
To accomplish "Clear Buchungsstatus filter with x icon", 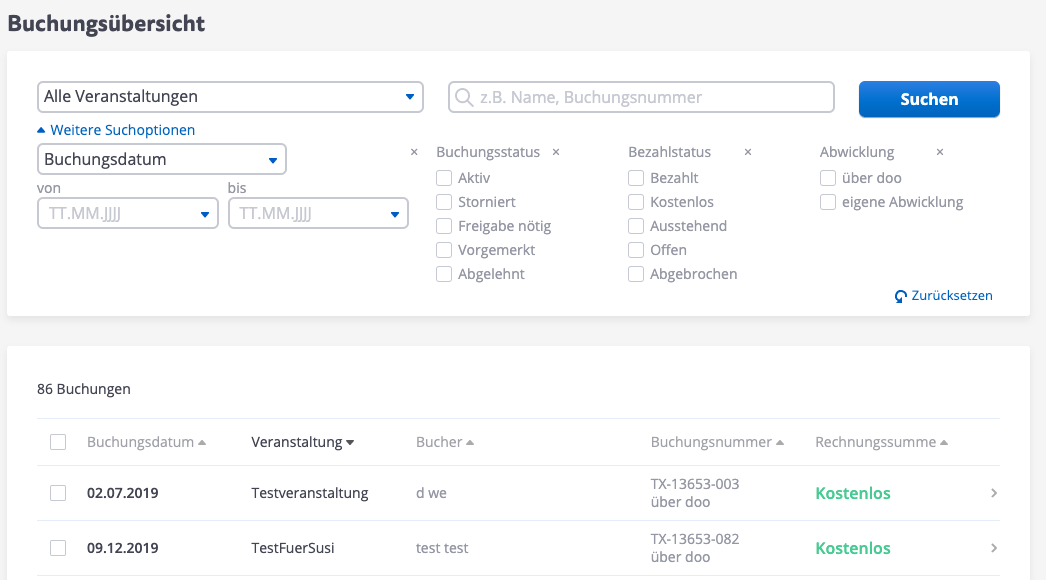I will pyautogui.click(x=556, y=152).
